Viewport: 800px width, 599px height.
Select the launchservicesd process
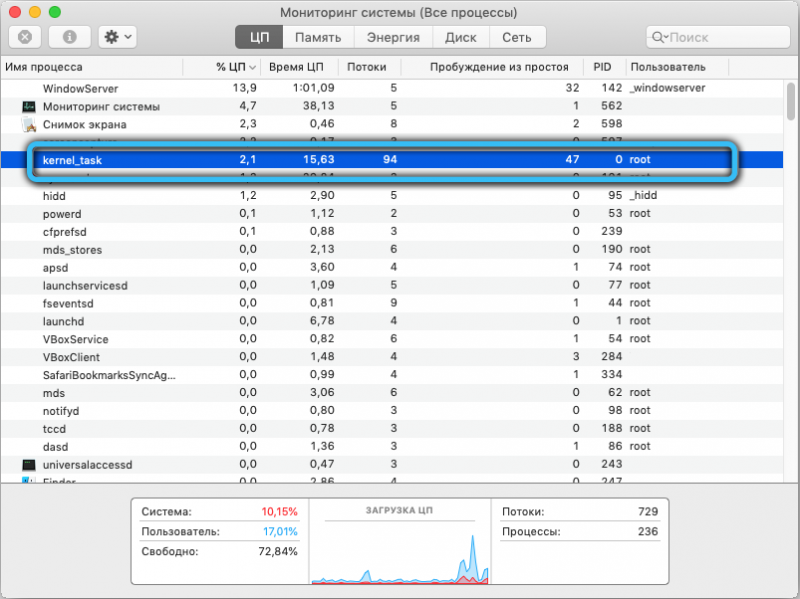[x=392, y=285]
